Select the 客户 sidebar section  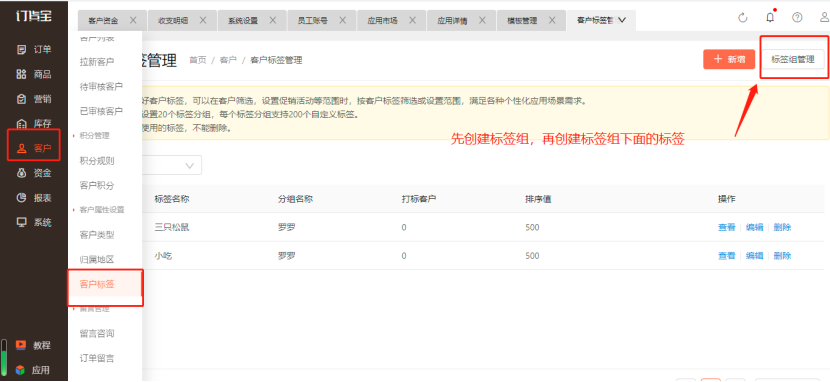point(34,148)
